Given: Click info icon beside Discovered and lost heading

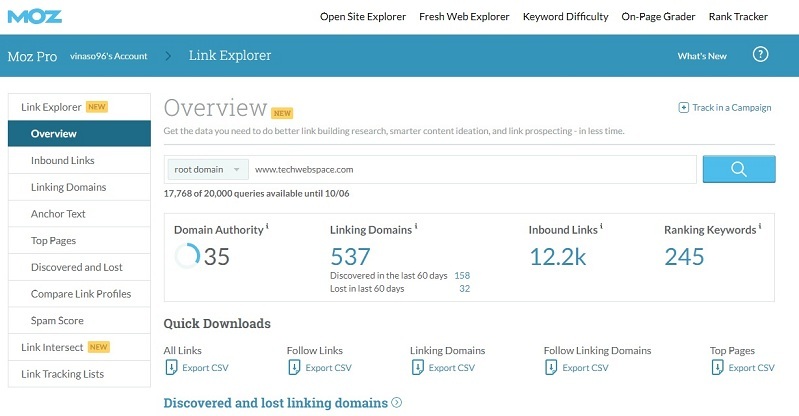Looking at the screenshot, I should click(397, 403).
